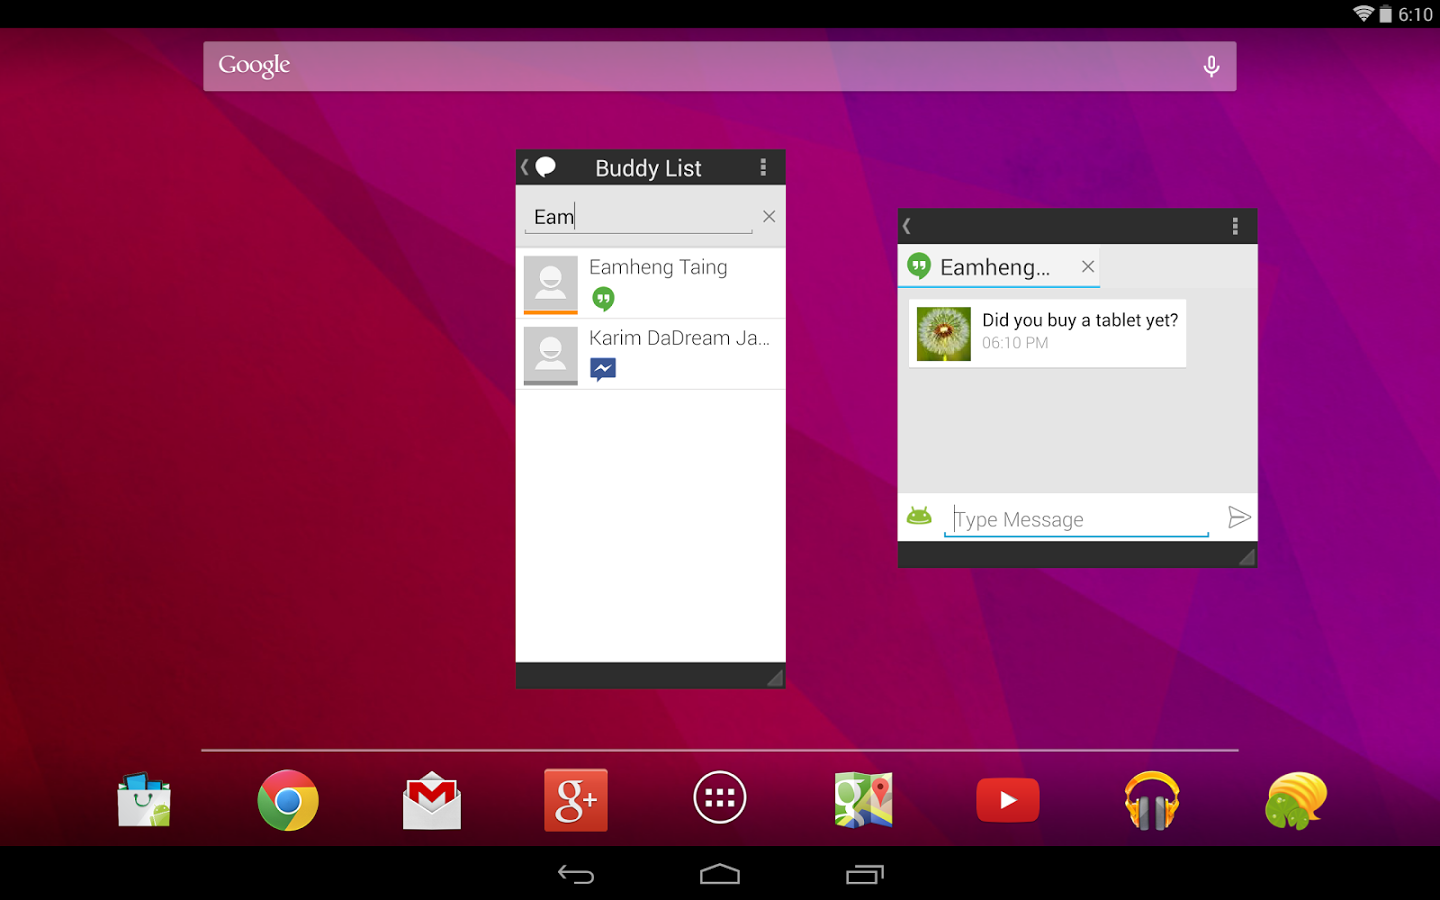Tap the Android back navigation button
Viewport: 1440px width, 900px height.
pos(576,875)
